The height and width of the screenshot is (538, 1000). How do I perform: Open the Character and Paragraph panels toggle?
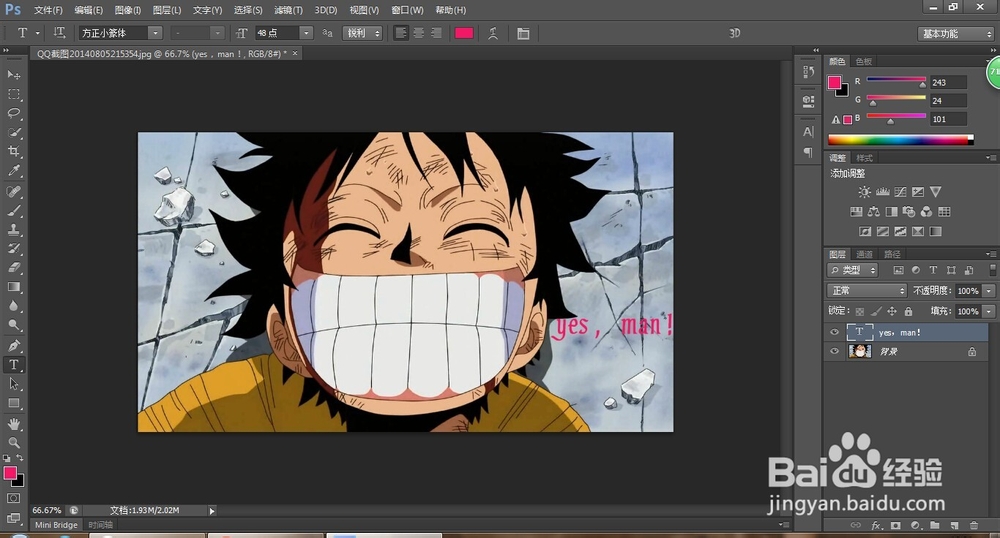523,33
